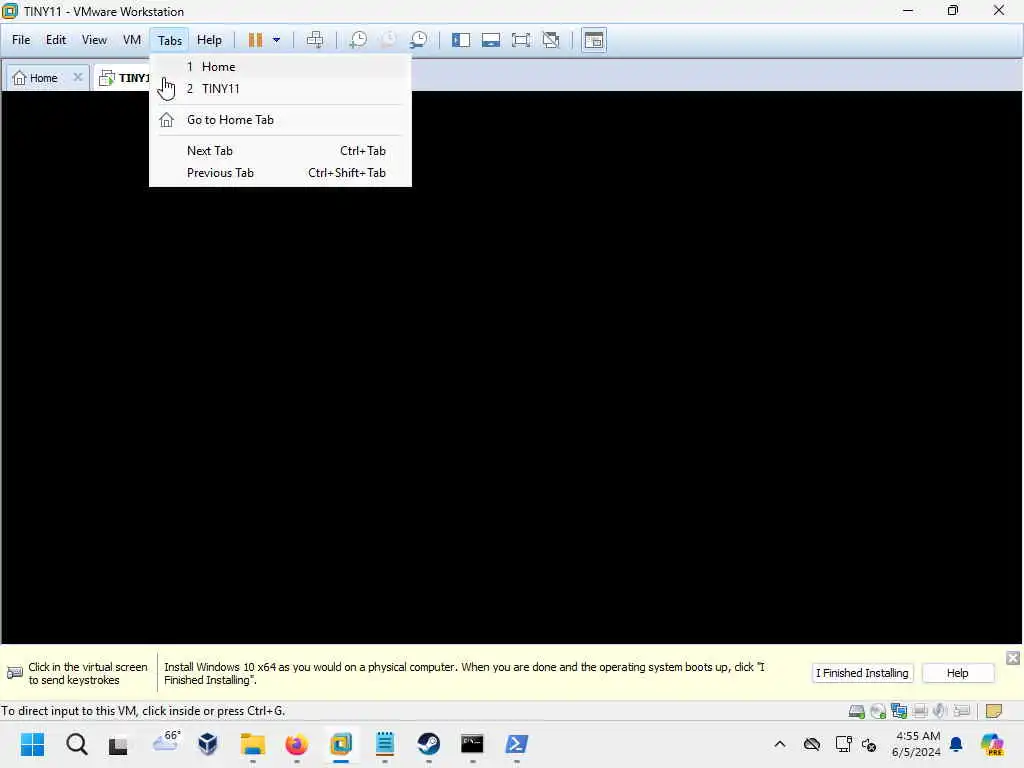Toggle the library sidebar panel icon
The image size is (1024, 768).
pos(461,40)
